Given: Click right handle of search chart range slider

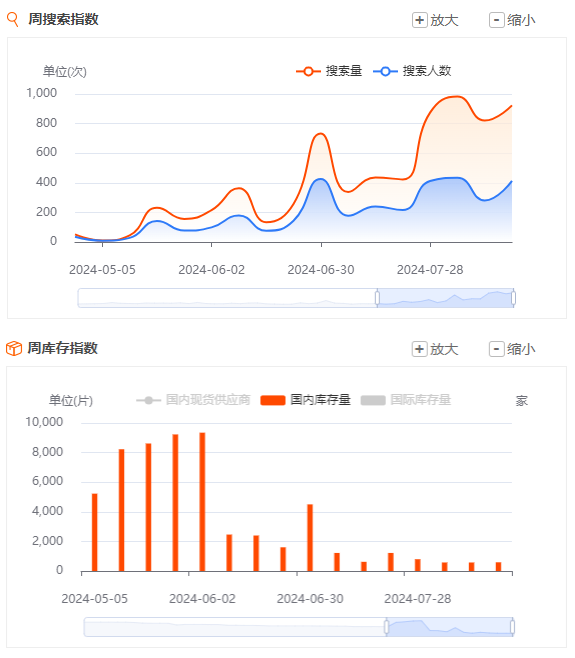Looking at the screenshot, I should 513,298.
